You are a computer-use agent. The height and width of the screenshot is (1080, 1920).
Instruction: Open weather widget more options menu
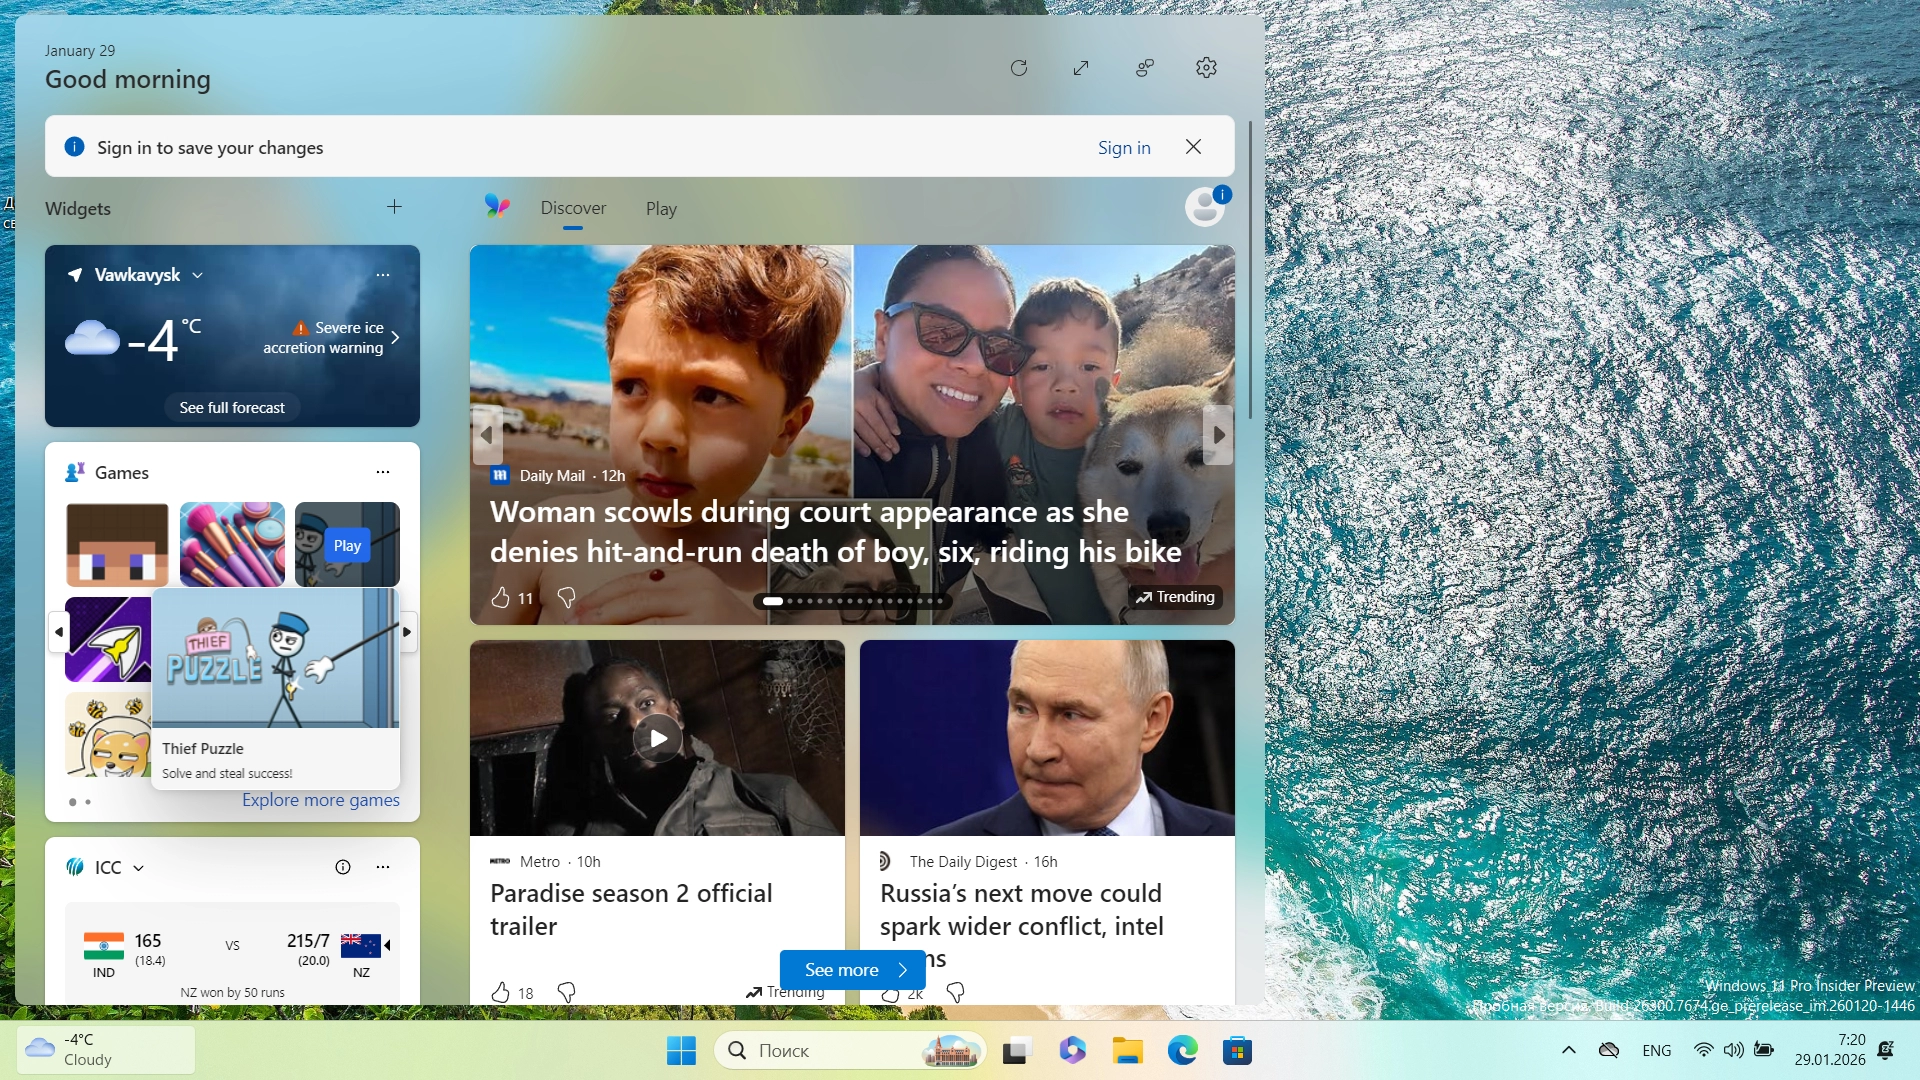(x=383, y=275)
